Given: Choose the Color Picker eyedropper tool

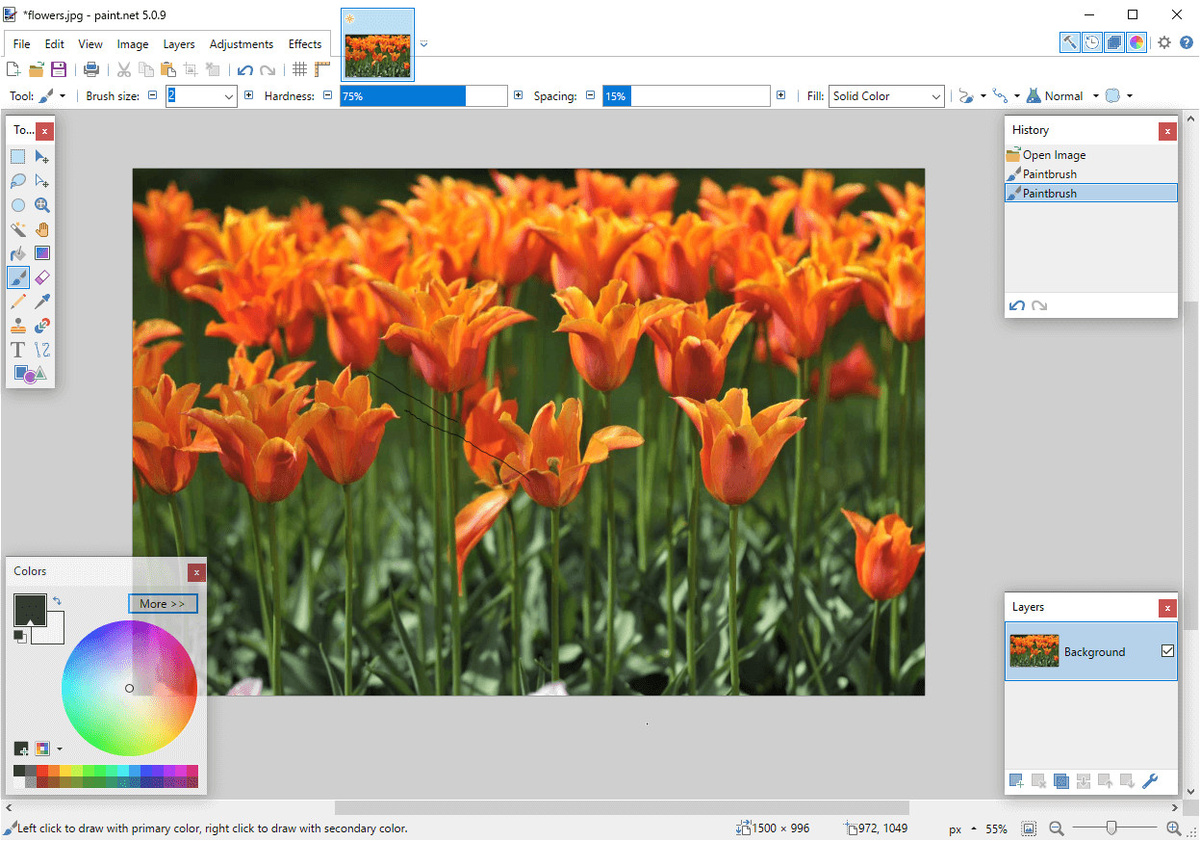Looking at the screenshot, I should tap(42, 301).
